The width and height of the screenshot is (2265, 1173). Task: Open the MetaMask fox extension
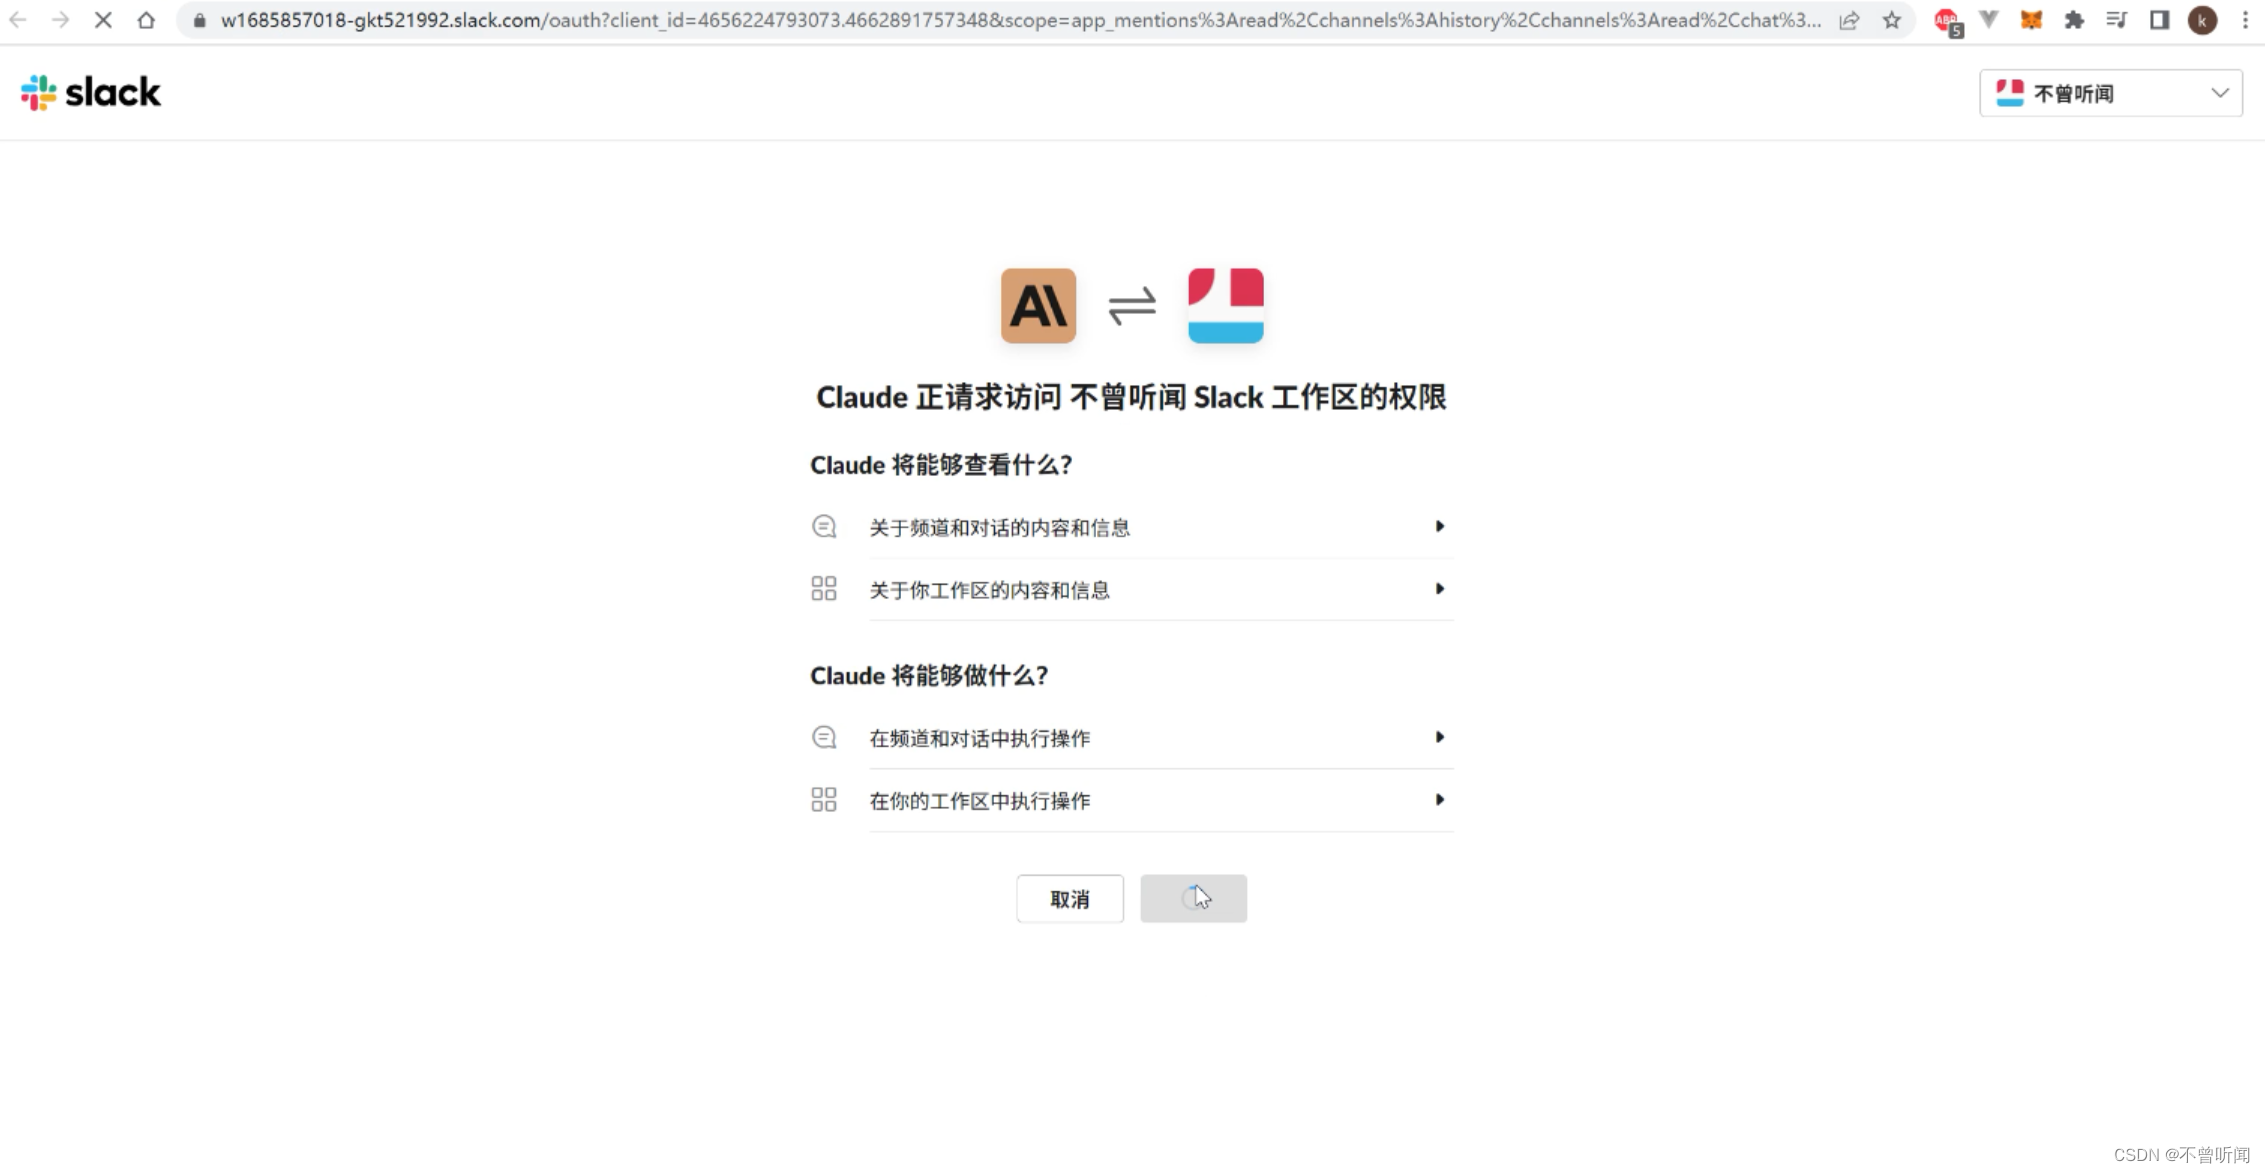(2031, 20)
